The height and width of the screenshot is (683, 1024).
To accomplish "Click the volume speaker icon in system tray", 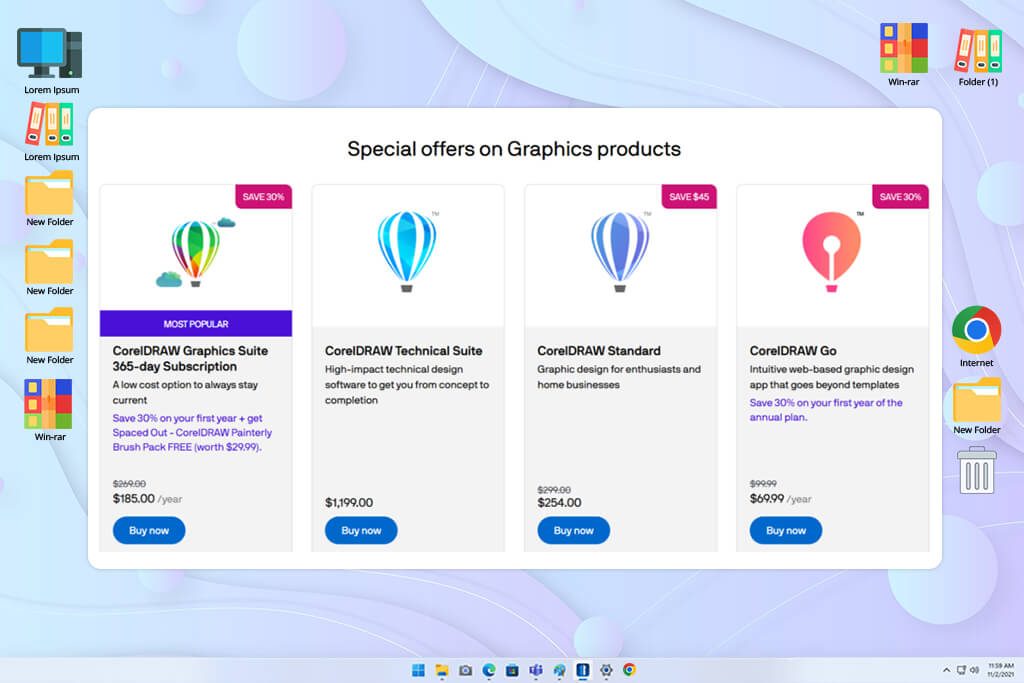I will [x=974, y=670].
